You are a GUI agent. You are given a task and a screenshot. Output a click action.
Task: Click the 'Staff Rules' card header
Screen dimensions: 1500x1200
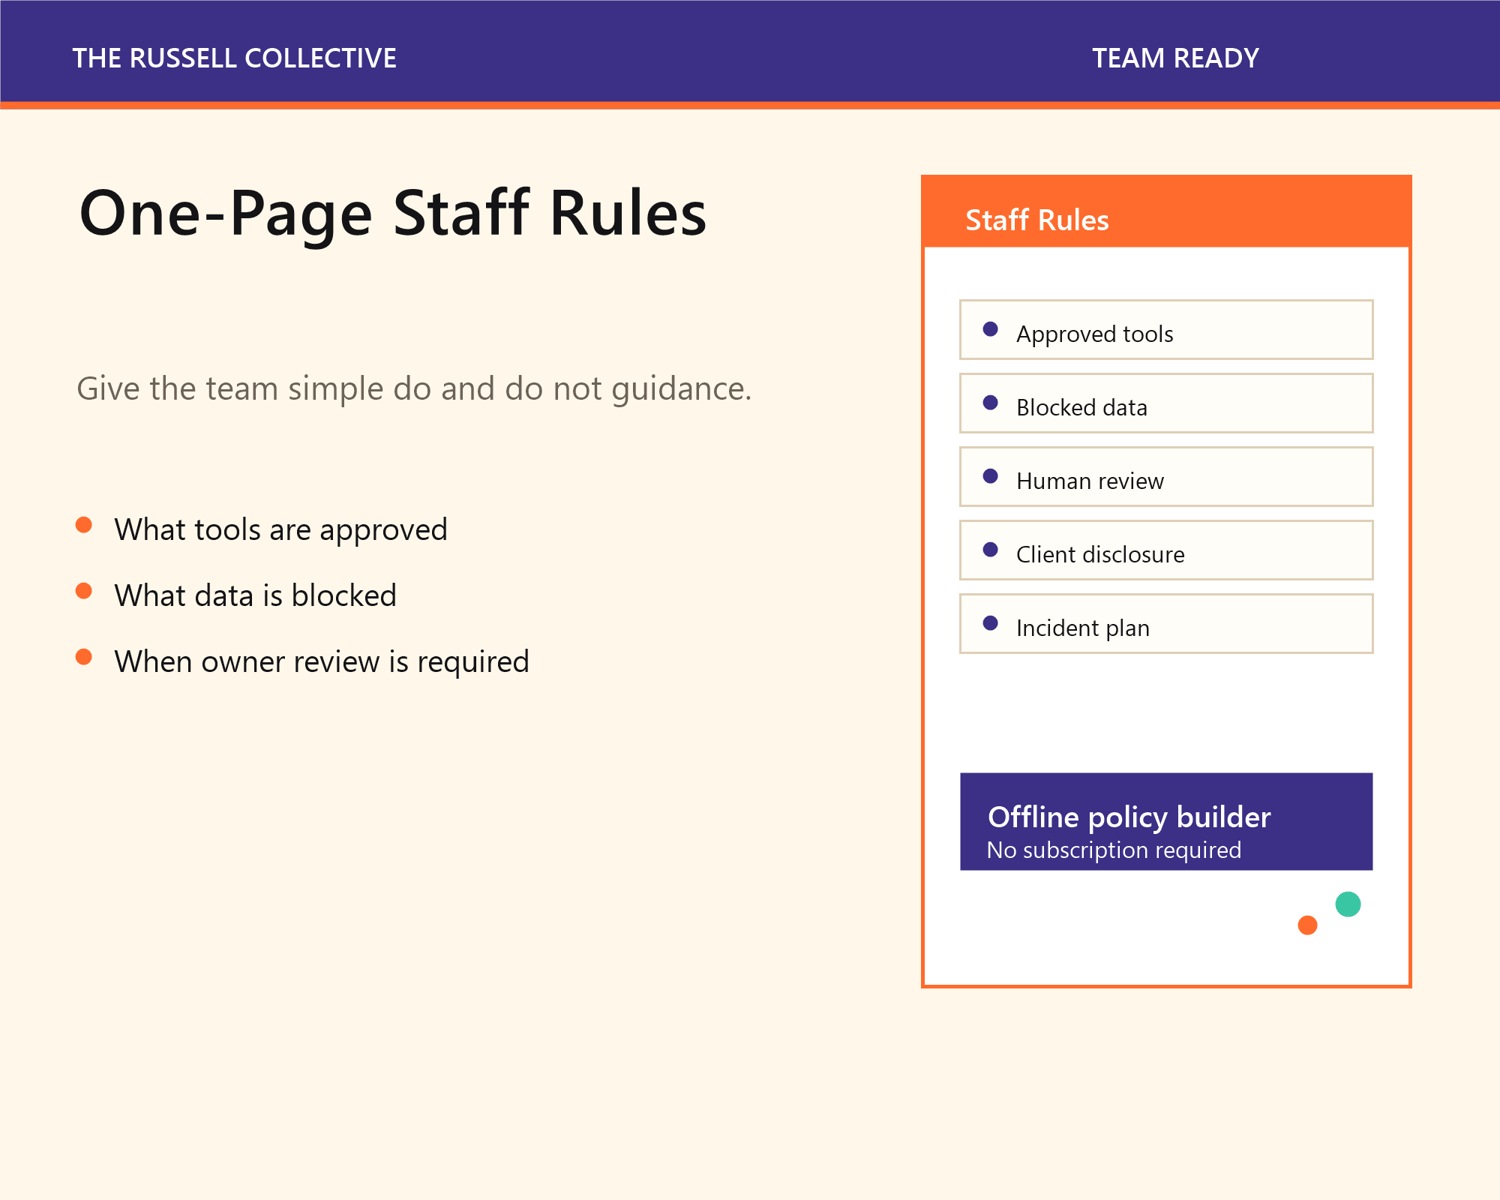click(x=1166, y=213)
